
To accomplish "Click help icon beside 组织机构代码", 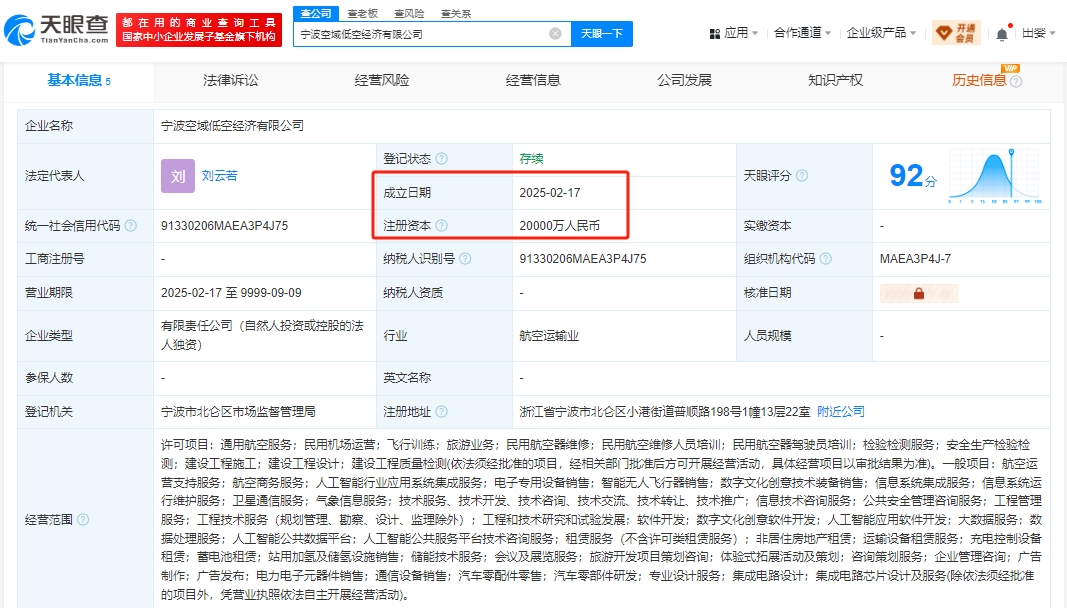I will tap(825, 259).
